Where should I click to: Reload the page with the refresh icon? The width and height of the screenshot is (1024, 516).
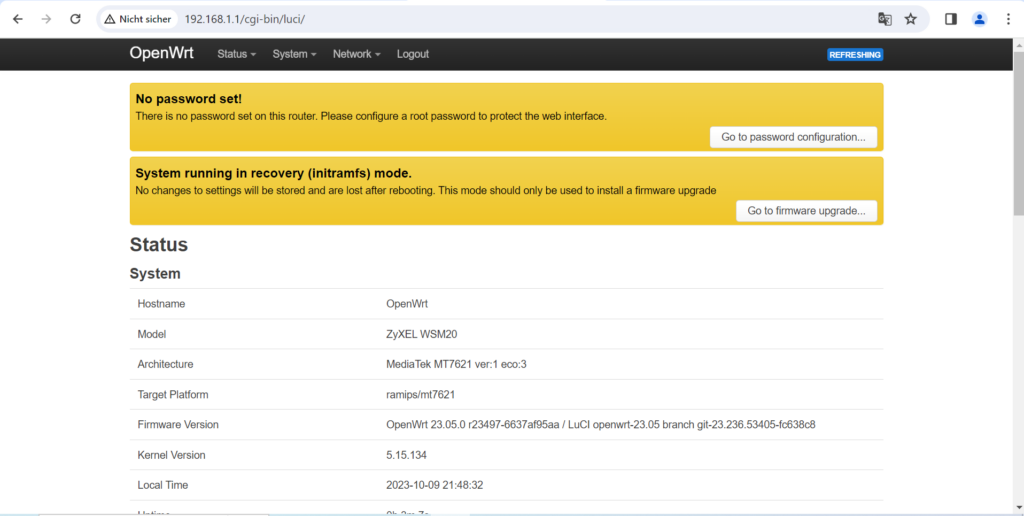(x=75, y=19)
